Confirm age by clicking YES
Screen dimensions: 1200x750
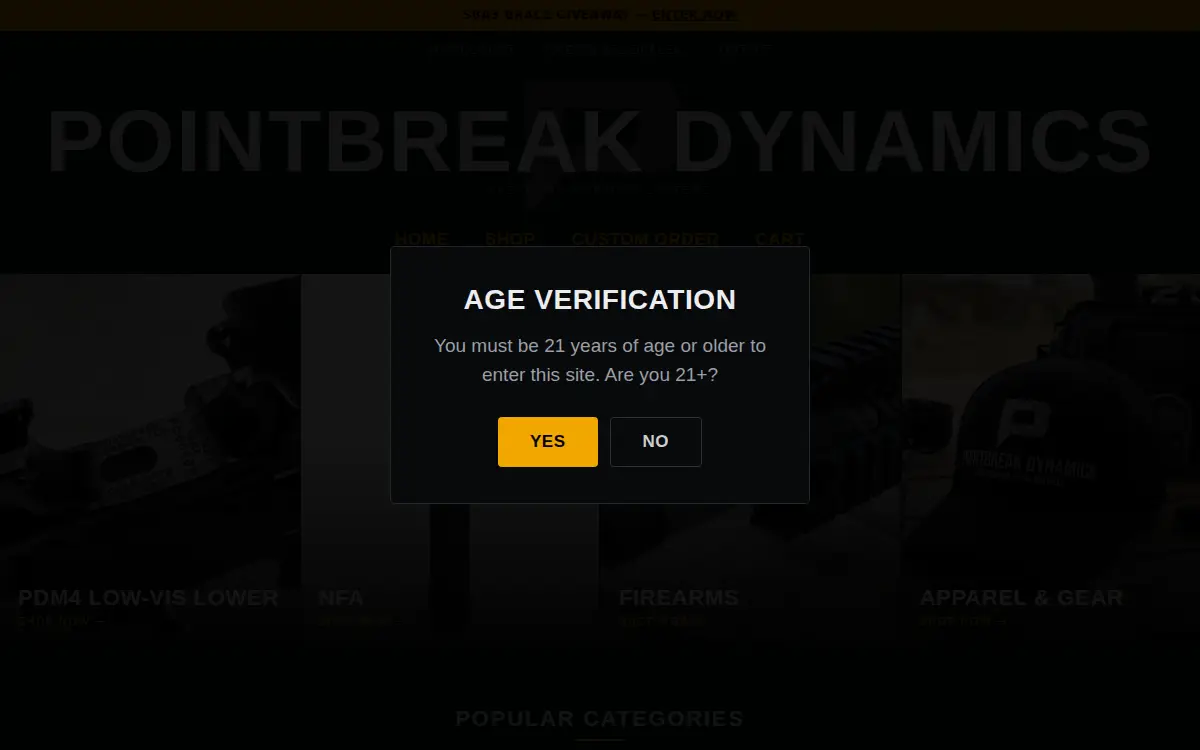(548, 442)
